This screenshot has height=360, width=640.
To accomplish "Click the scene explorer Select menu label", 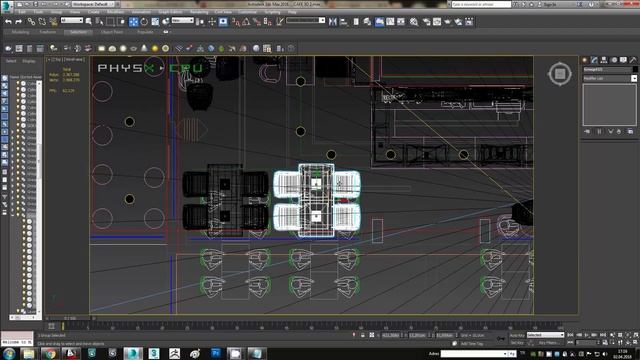I will pyautogui.click(x=11, y=61).
